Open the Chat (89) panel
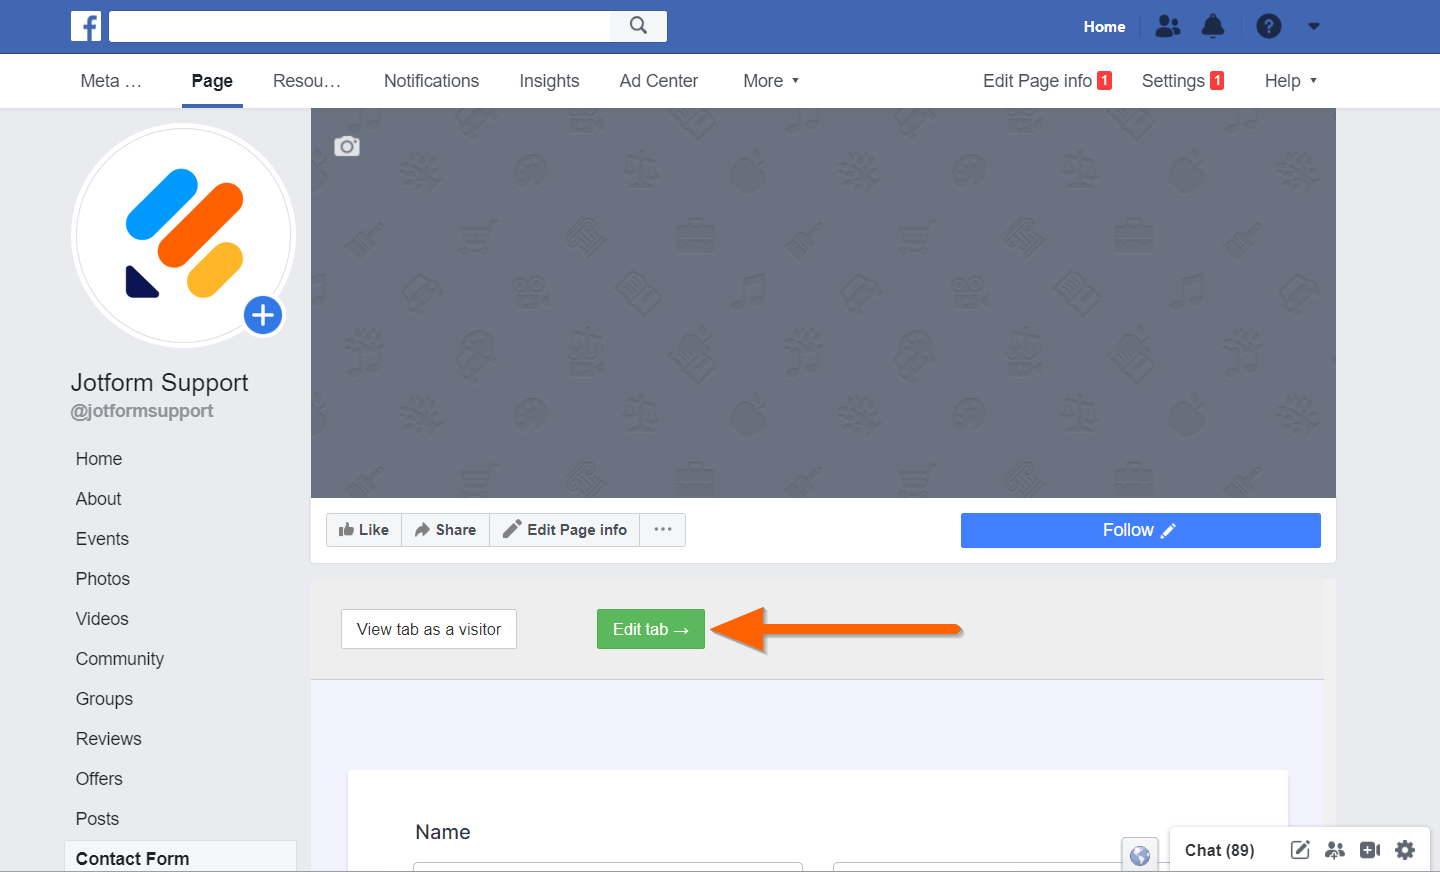The width and height of the screenshot is (1440, 872). point(1219,850)
